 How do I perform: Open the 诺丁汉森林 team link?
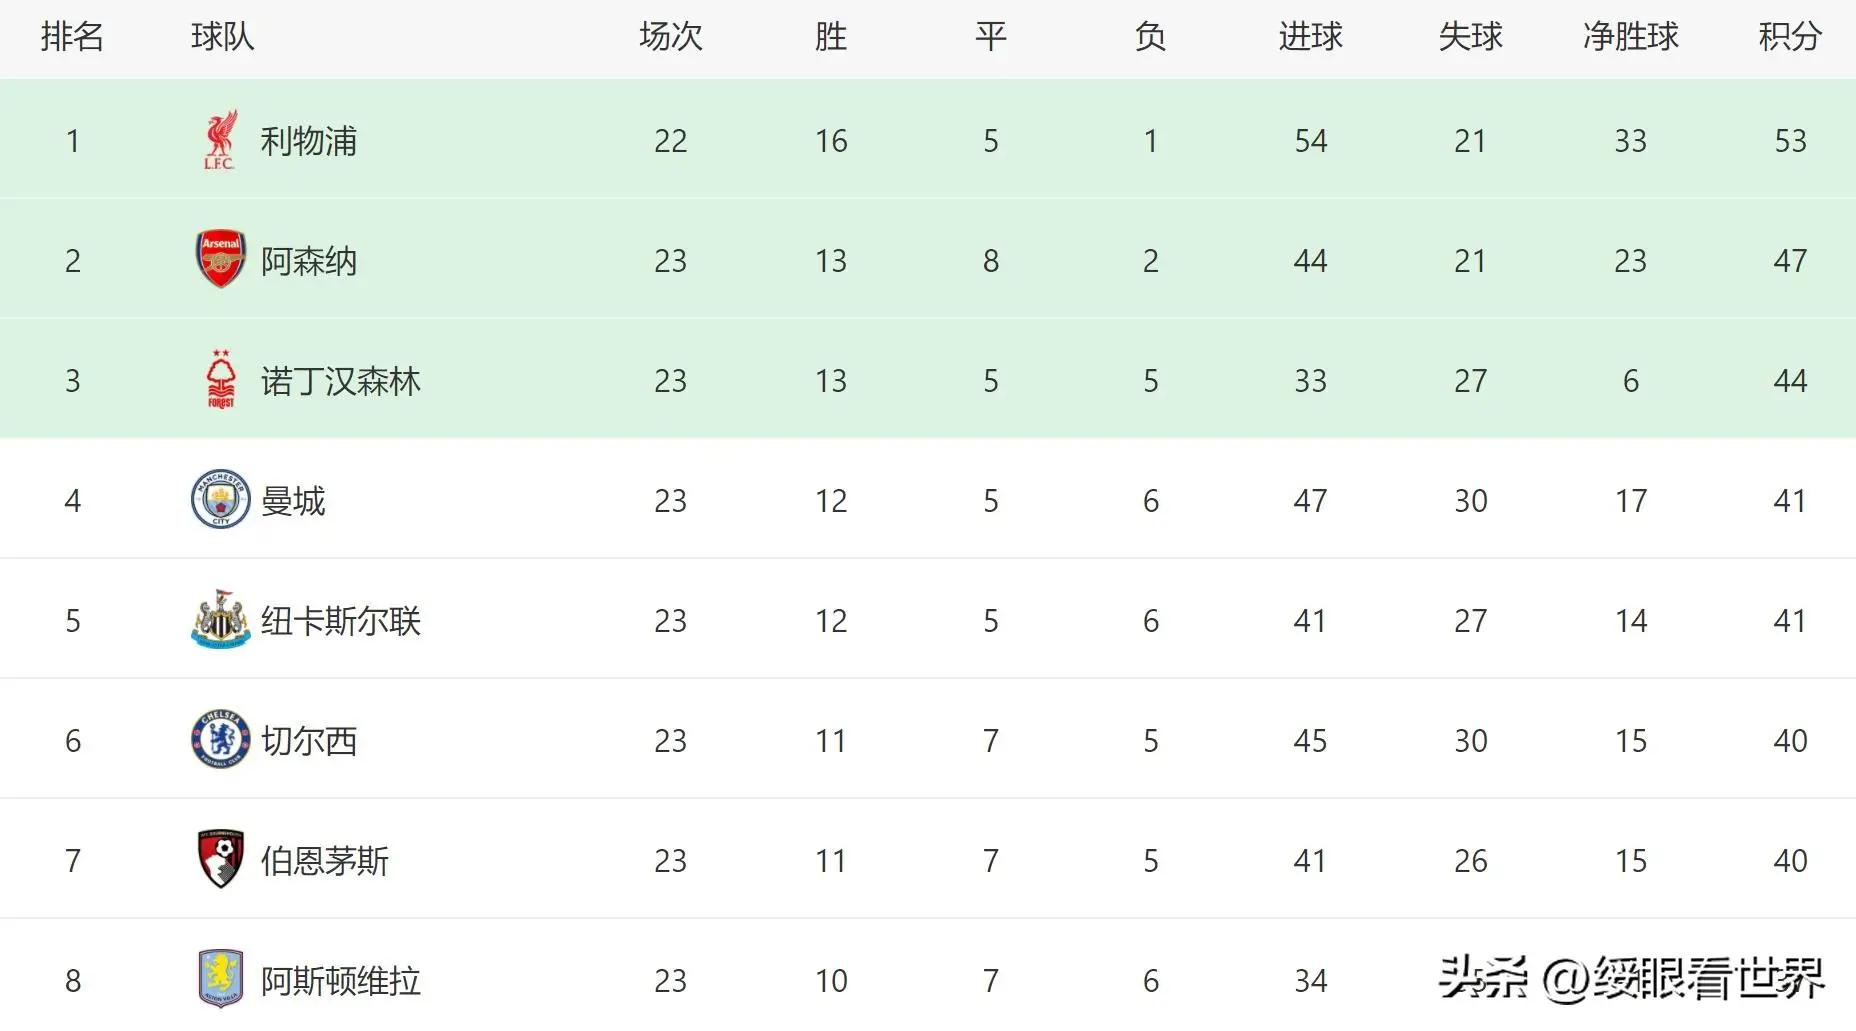[340, 381]
